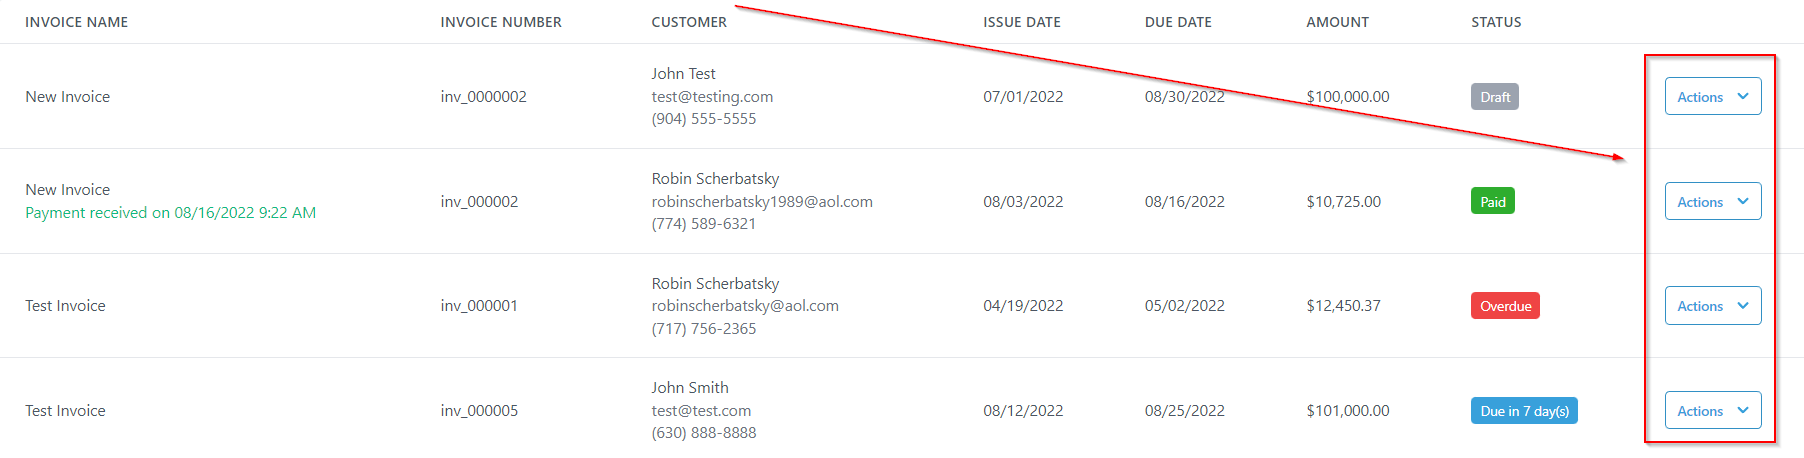Sort by Issue Date column header
Screen dimensions: 1804x458
(1022, 22)
